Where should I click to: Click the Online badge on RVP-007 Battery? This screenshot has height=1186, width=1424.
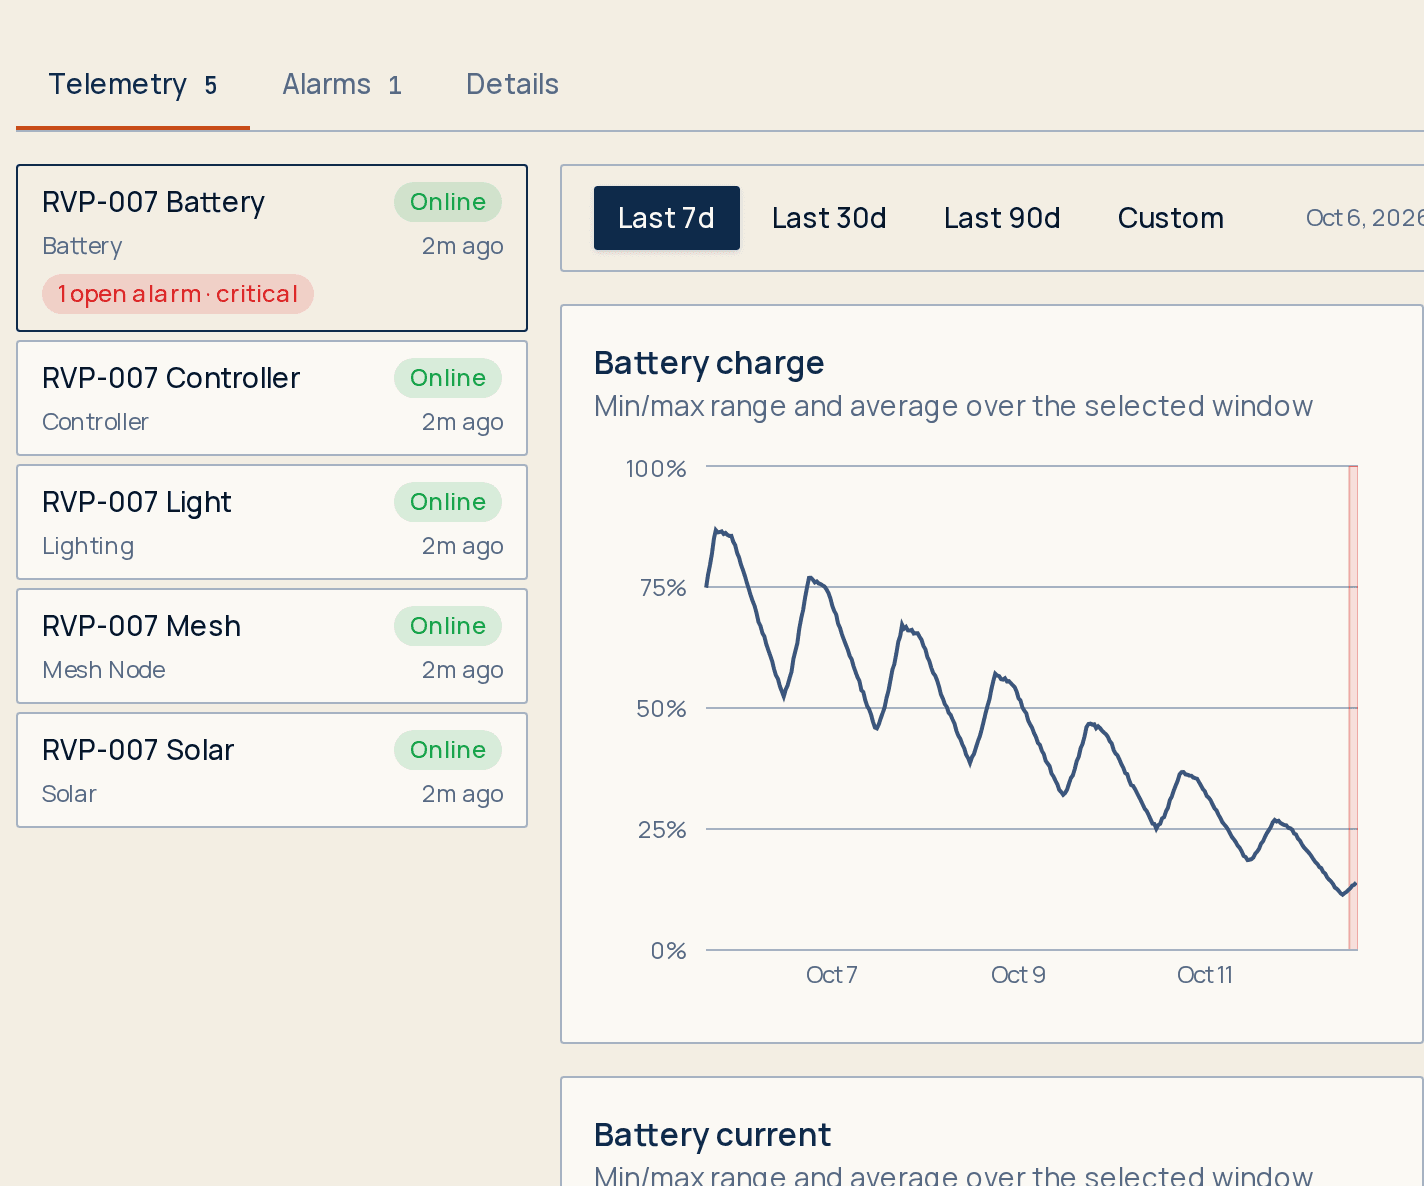(x=448, y=202)
